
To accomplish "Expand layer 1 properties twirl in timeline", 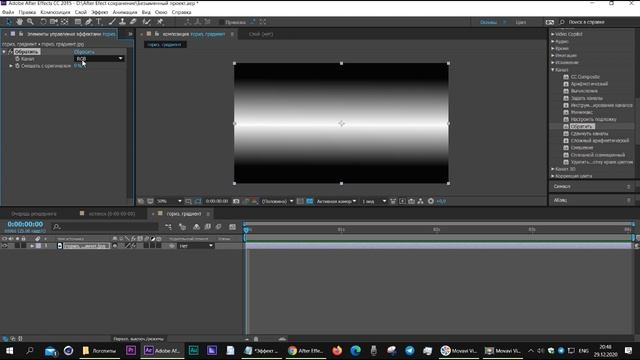I will click(32, 246).
